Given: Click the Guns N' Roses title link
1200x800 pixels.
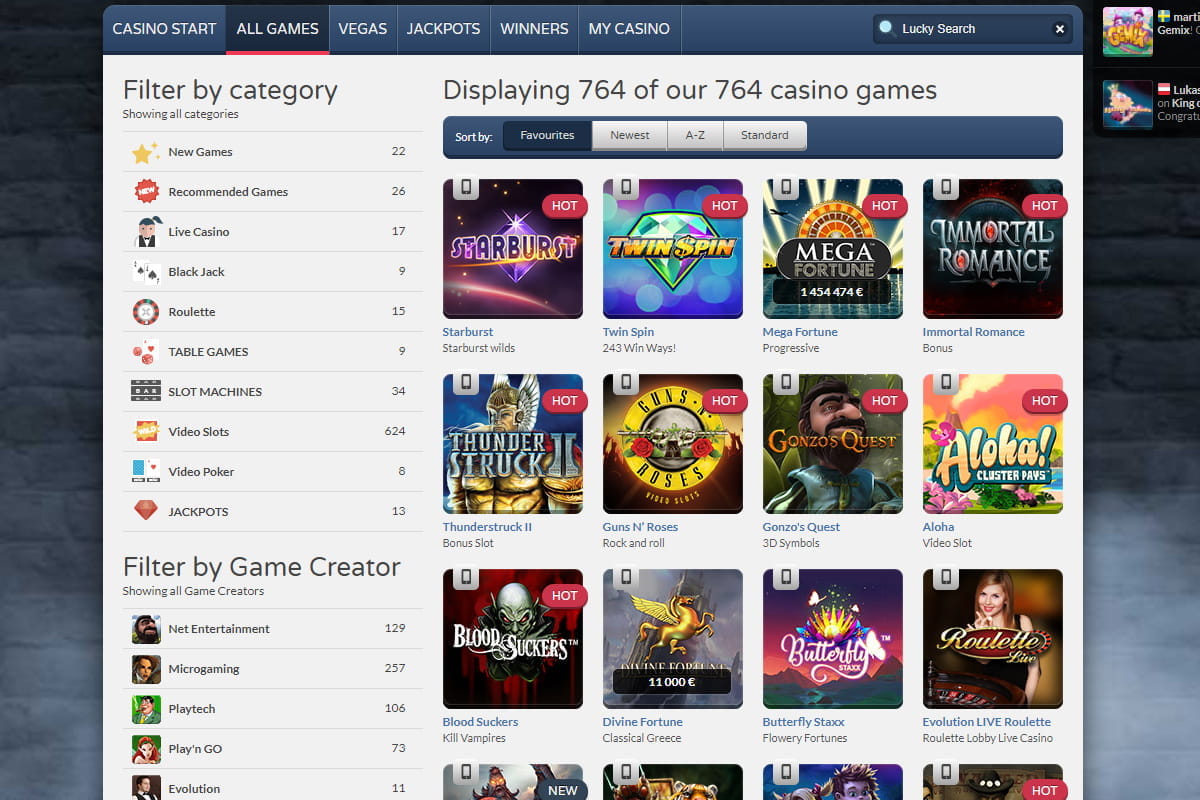Looking at the screenshot, I should pyautogui.click(x=640, y=527).
